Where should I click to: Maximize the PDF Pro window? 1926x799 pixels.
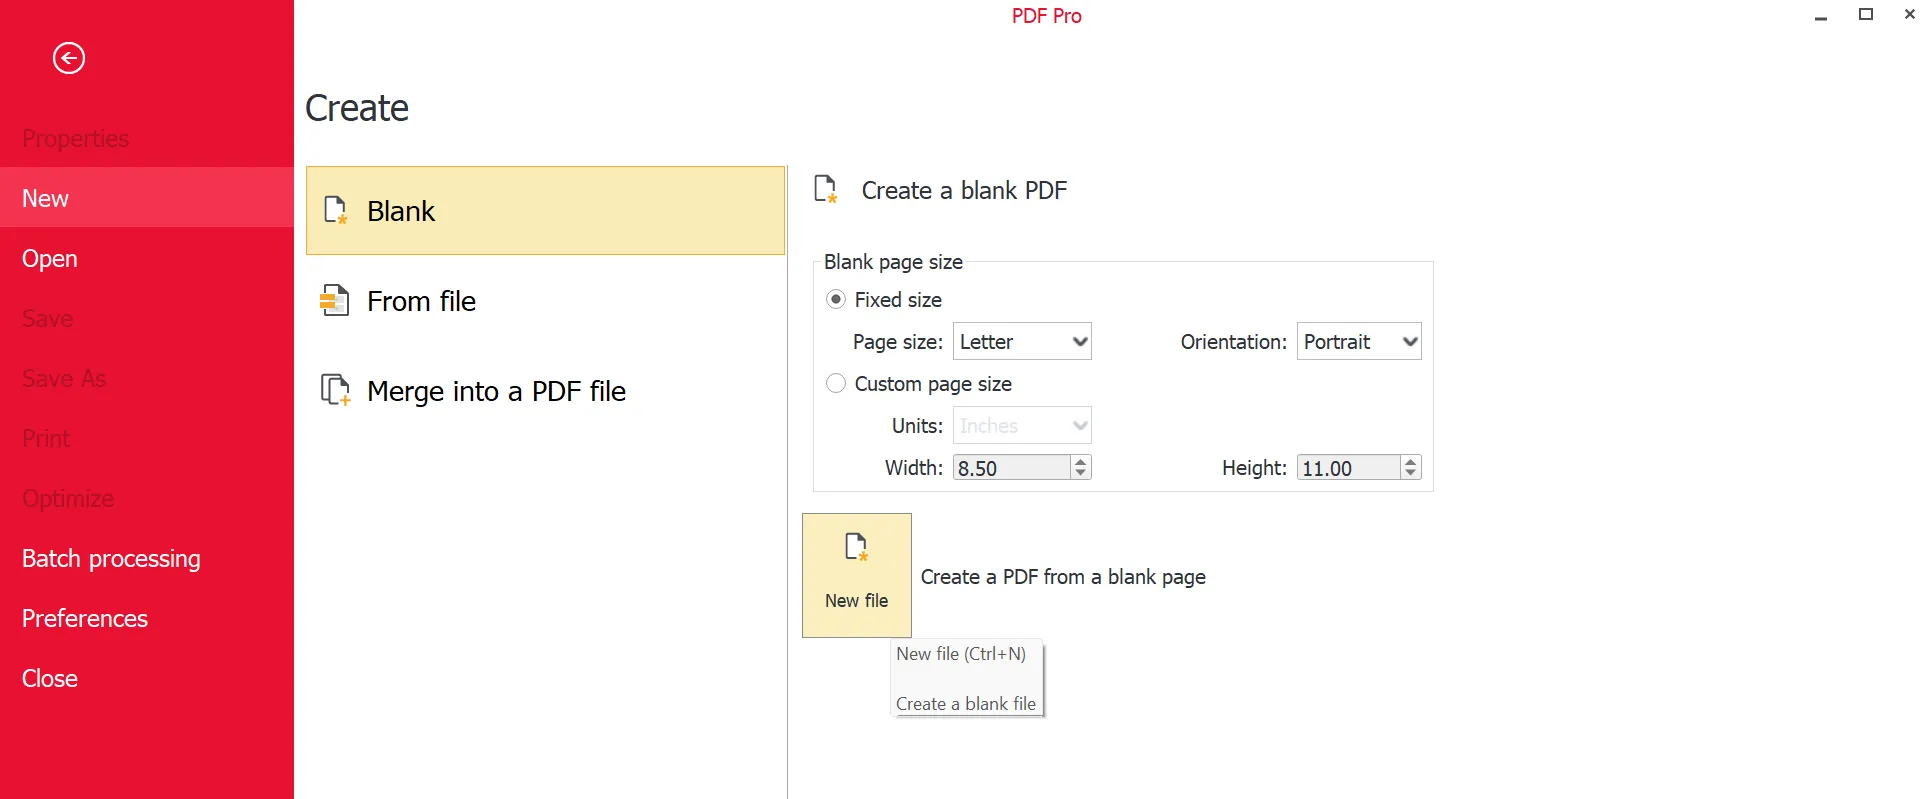pos(1866,14)
